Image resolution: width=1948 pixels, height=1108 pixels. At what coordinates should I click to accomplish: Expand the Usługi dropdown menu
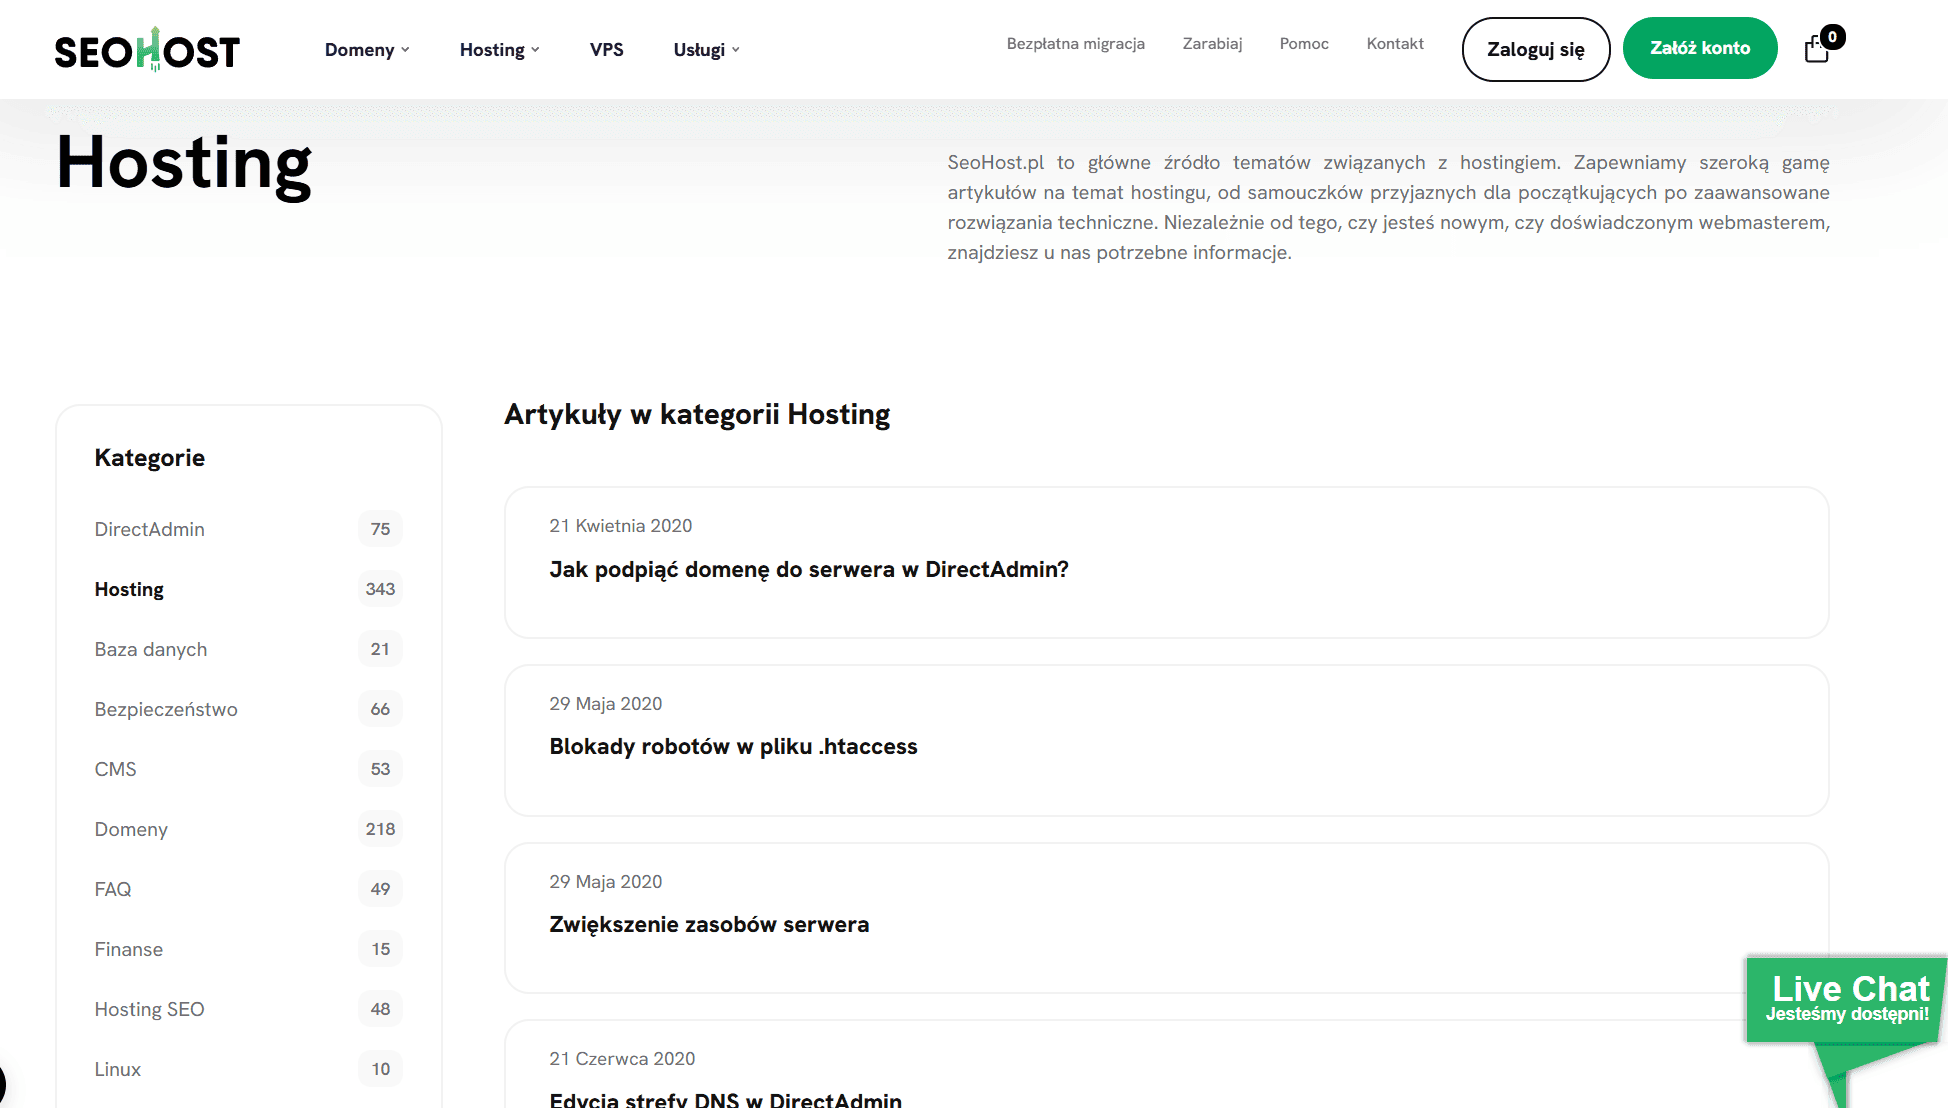[706, 50]
